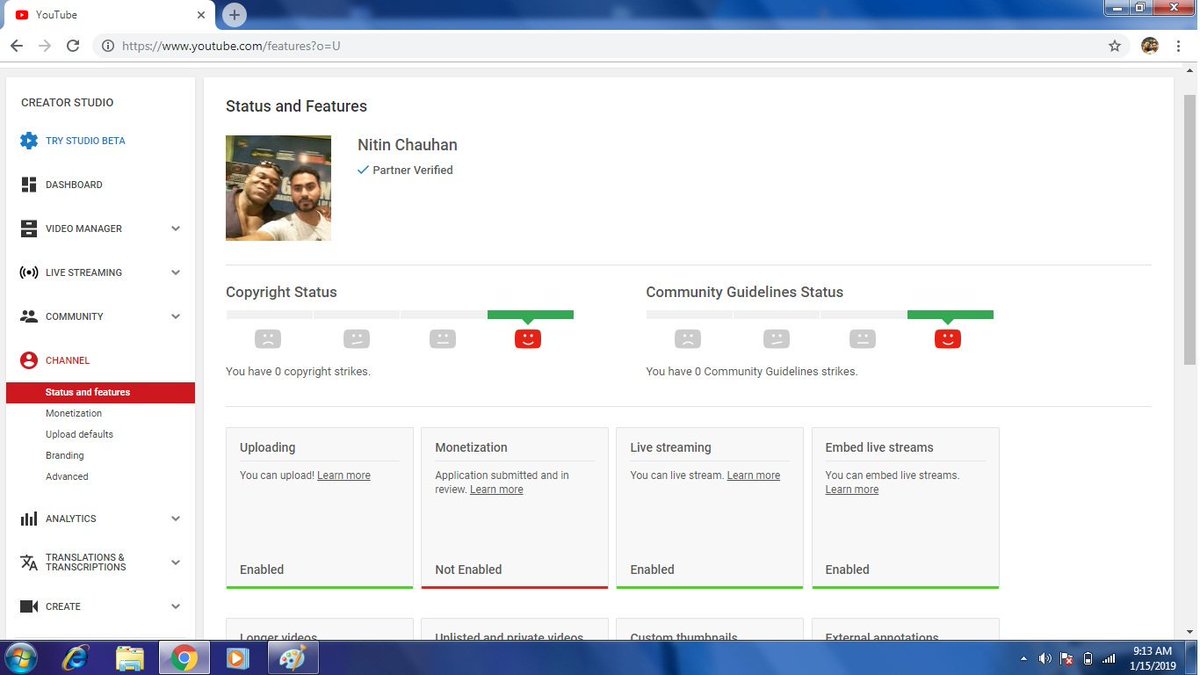Expand the Live Streaming section

tap(176, 273)
